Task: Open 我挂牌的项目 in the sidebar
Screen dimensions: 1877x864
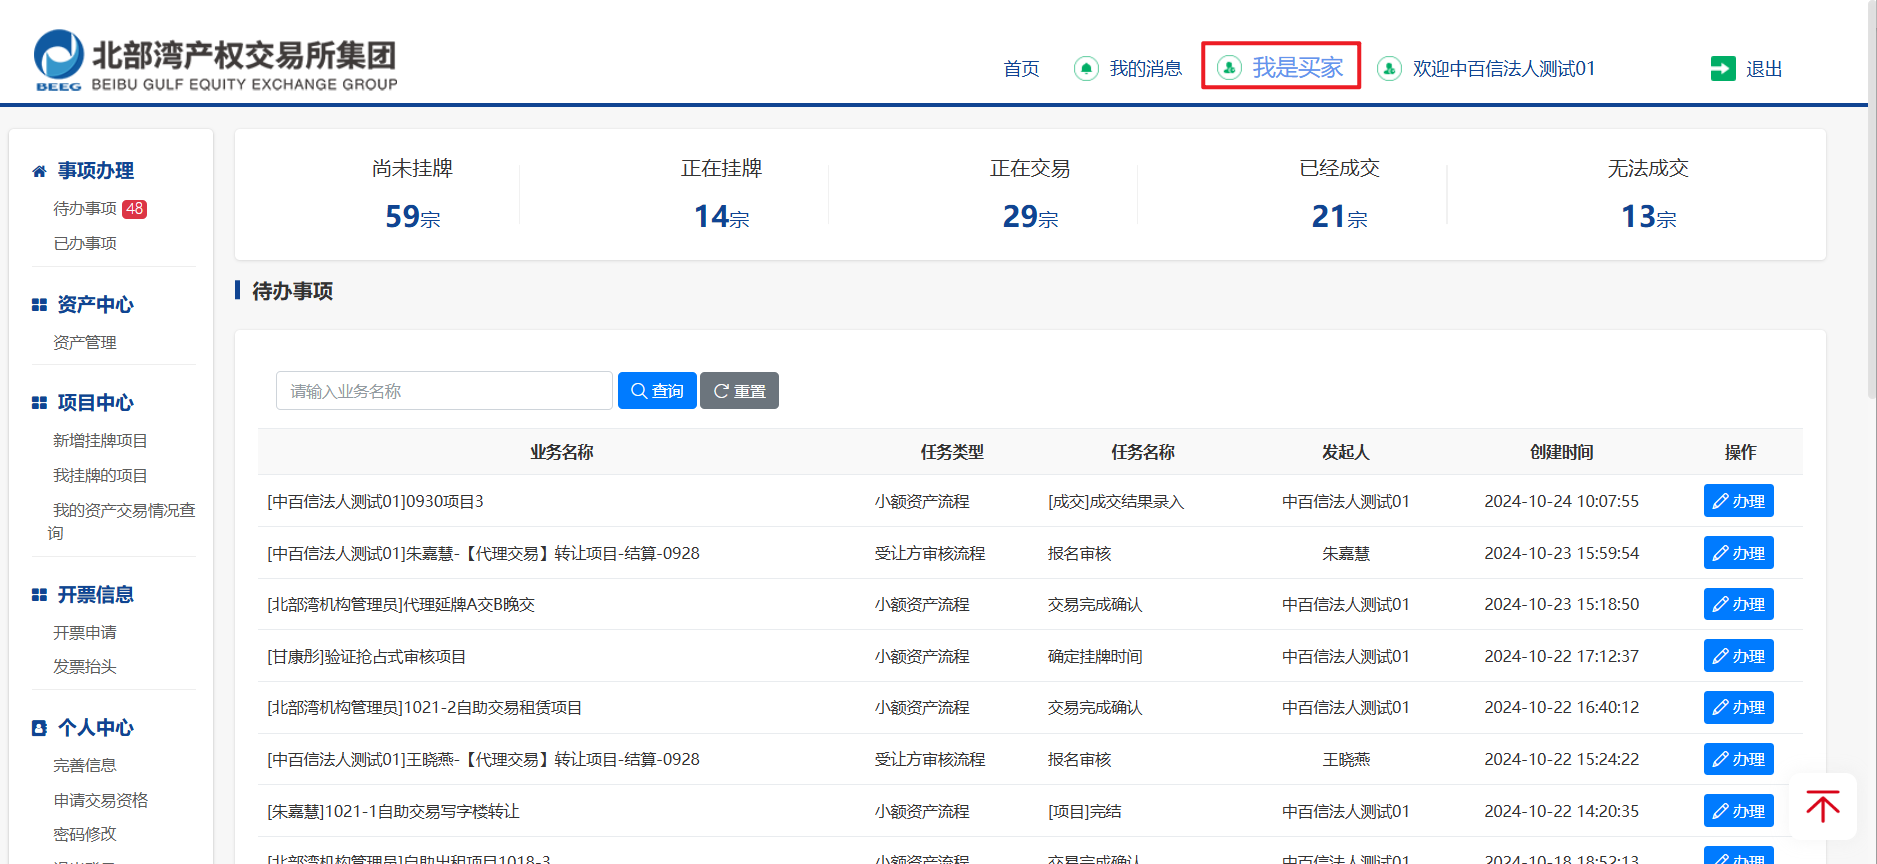Action: click(x=100, y=475)
